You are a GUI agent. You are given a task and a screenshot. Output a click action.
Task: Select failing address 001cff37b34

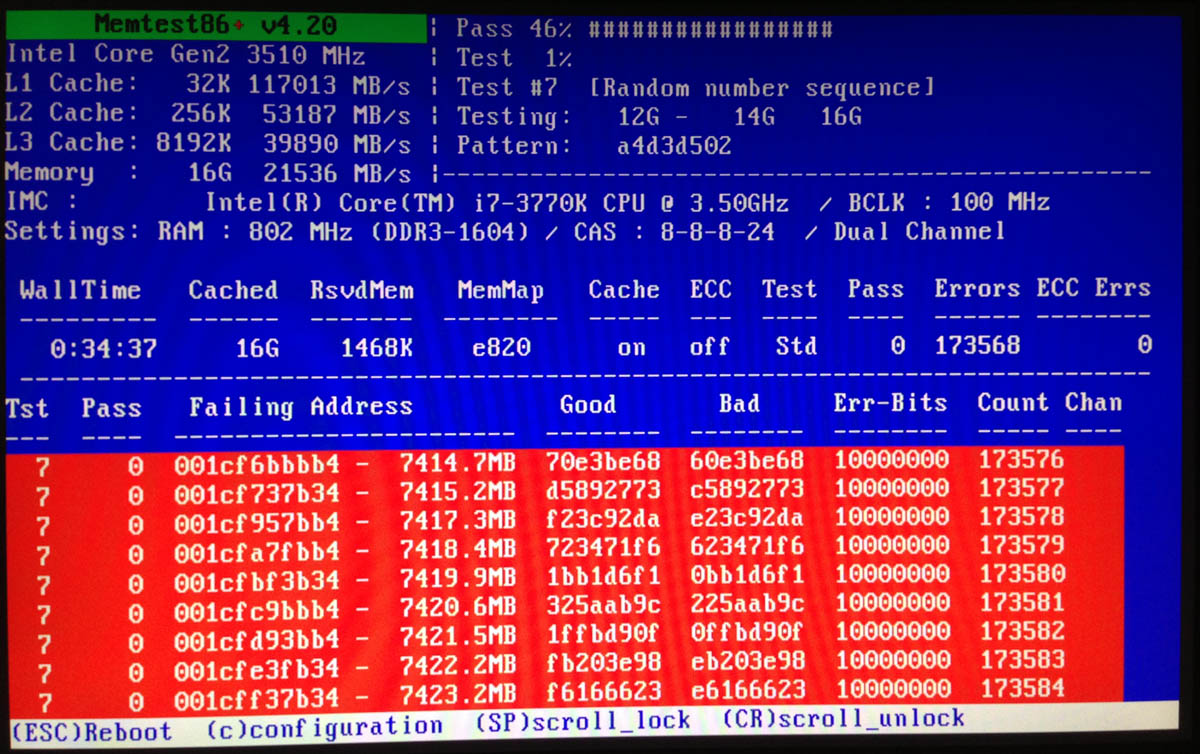pos(257,697)
